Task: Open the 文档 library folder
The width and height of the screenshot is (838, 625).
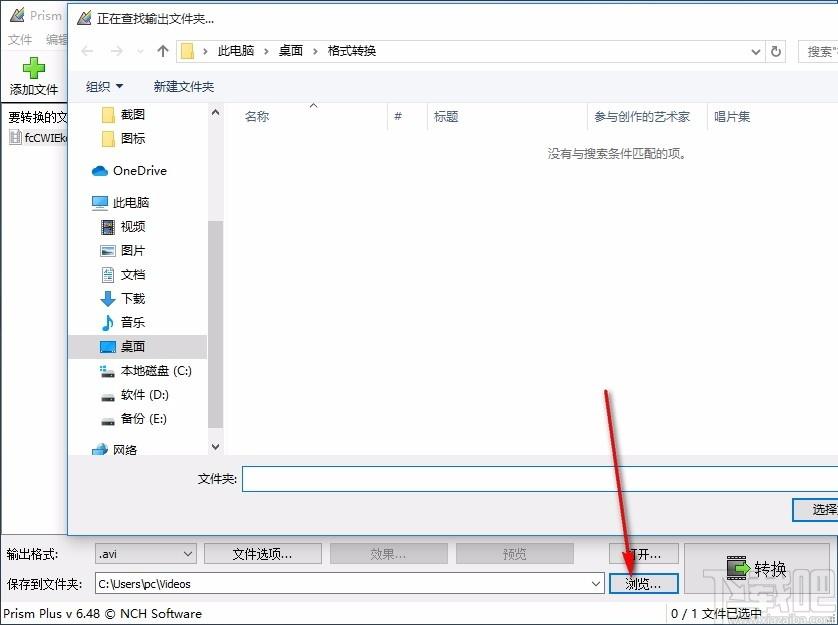Action: [123, 275]
